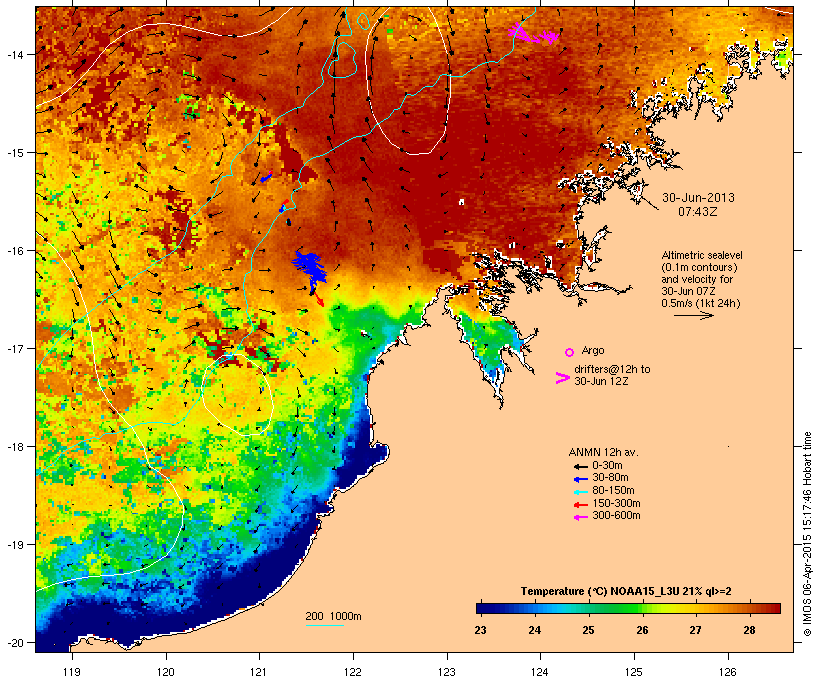Click the colorbar value 27
This screenshot has height=680, width=820.
click(x=696, y=630)
